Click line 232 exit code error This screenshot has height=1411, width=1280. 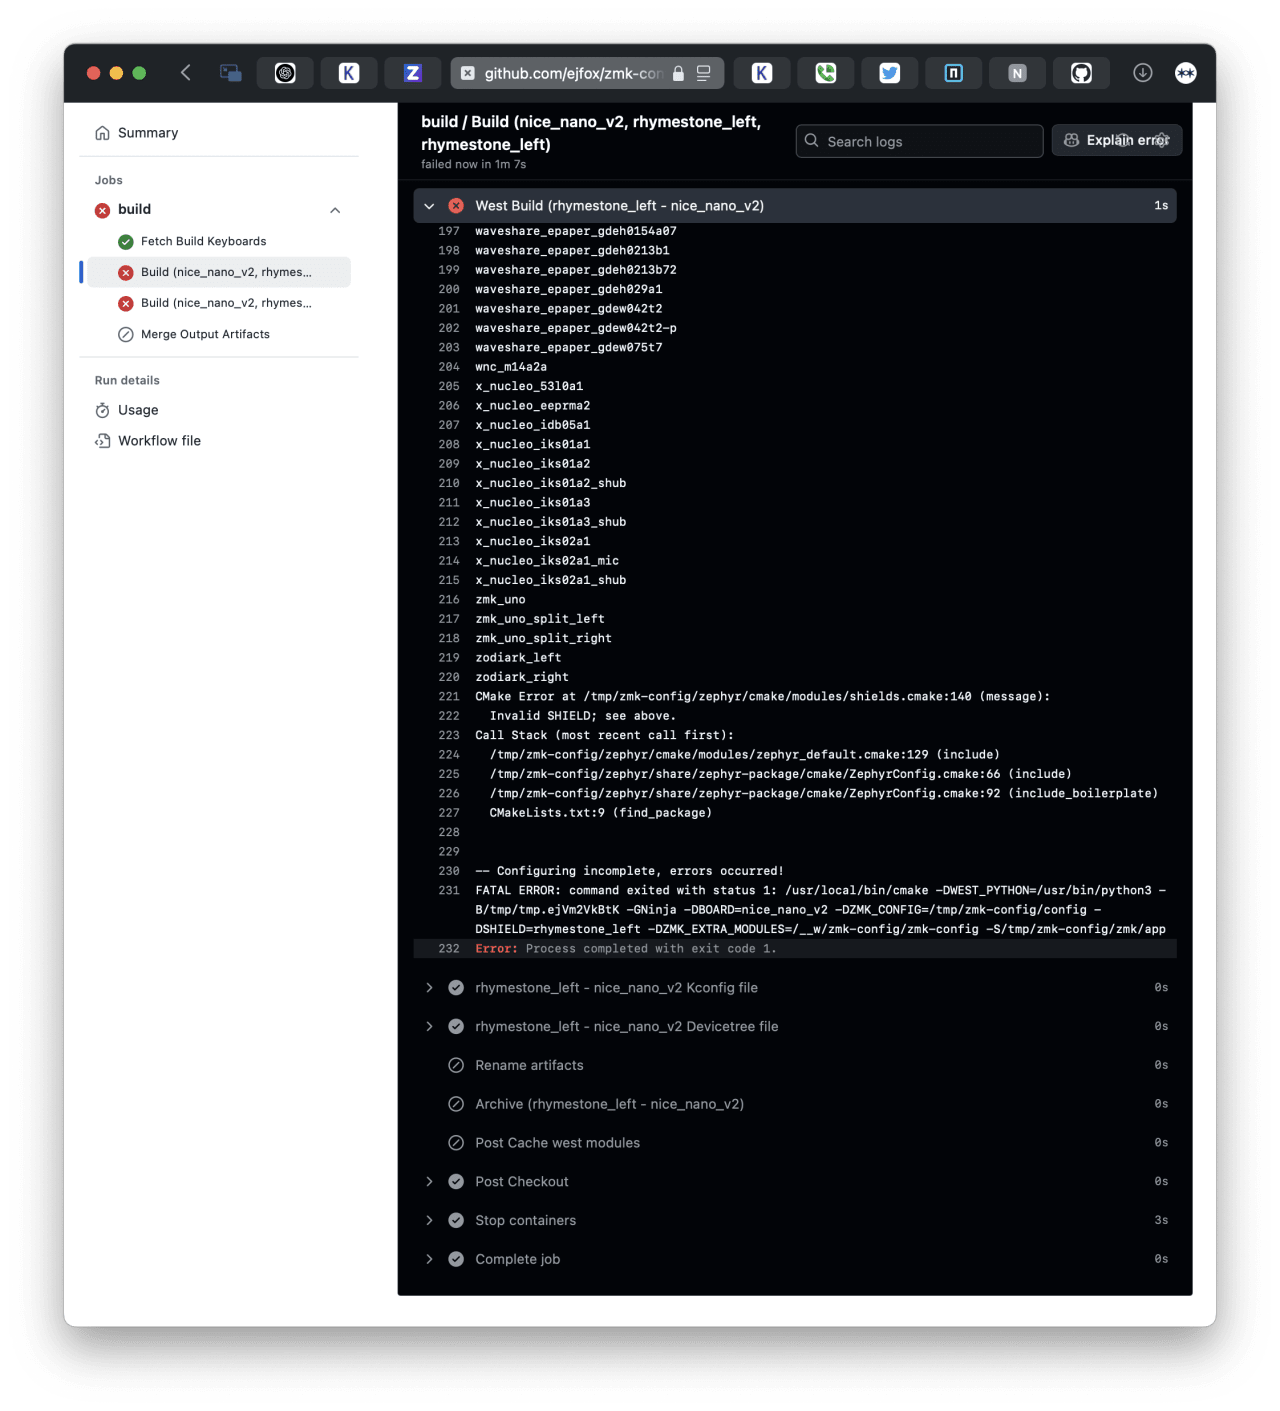624,948
